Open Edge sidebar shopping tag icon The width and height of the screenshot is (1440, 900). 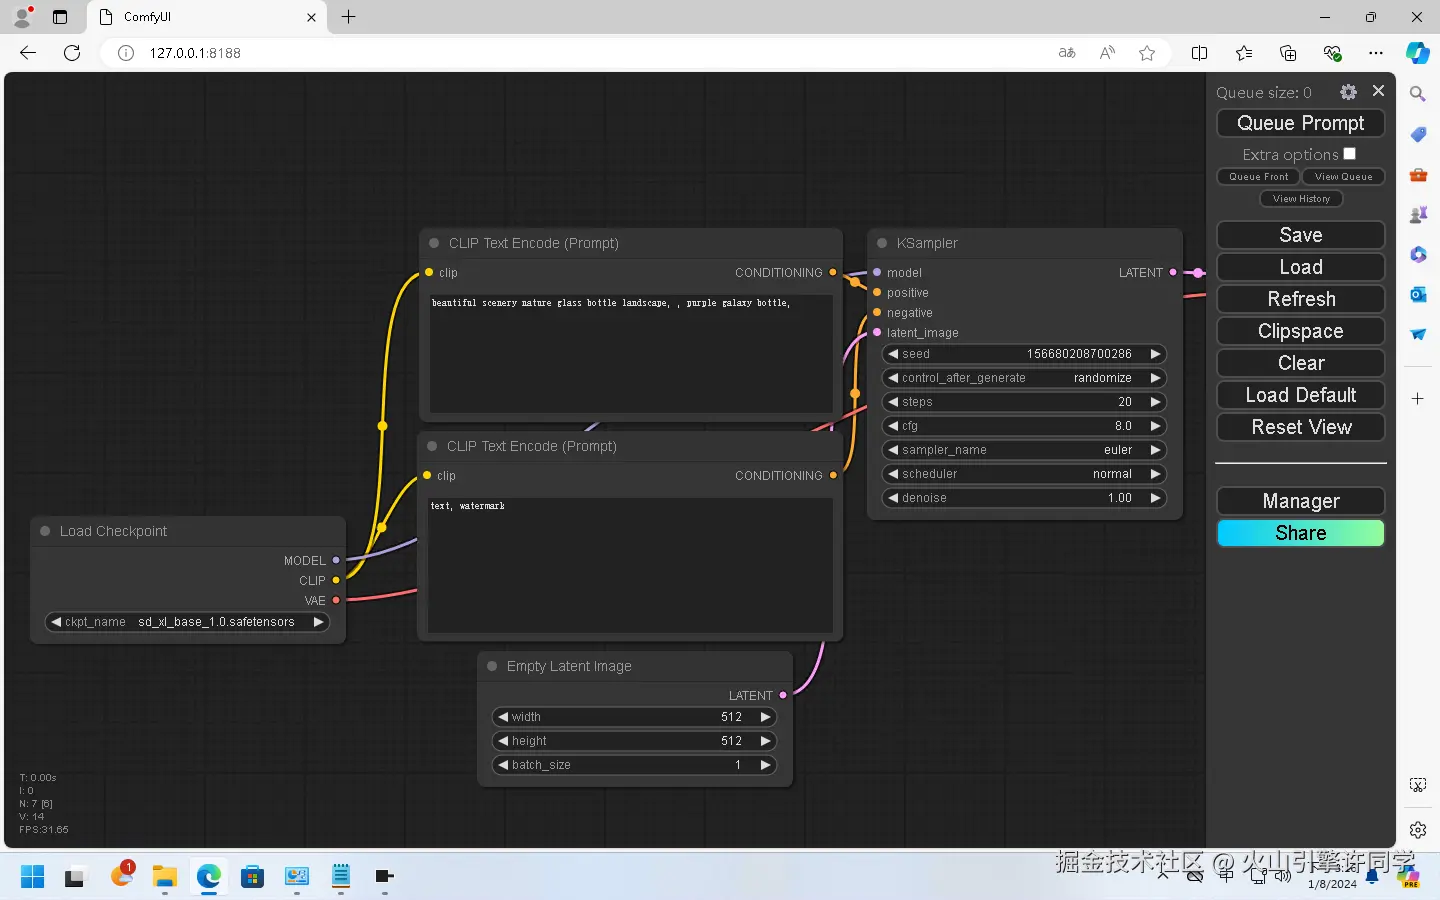point(1418,134)
